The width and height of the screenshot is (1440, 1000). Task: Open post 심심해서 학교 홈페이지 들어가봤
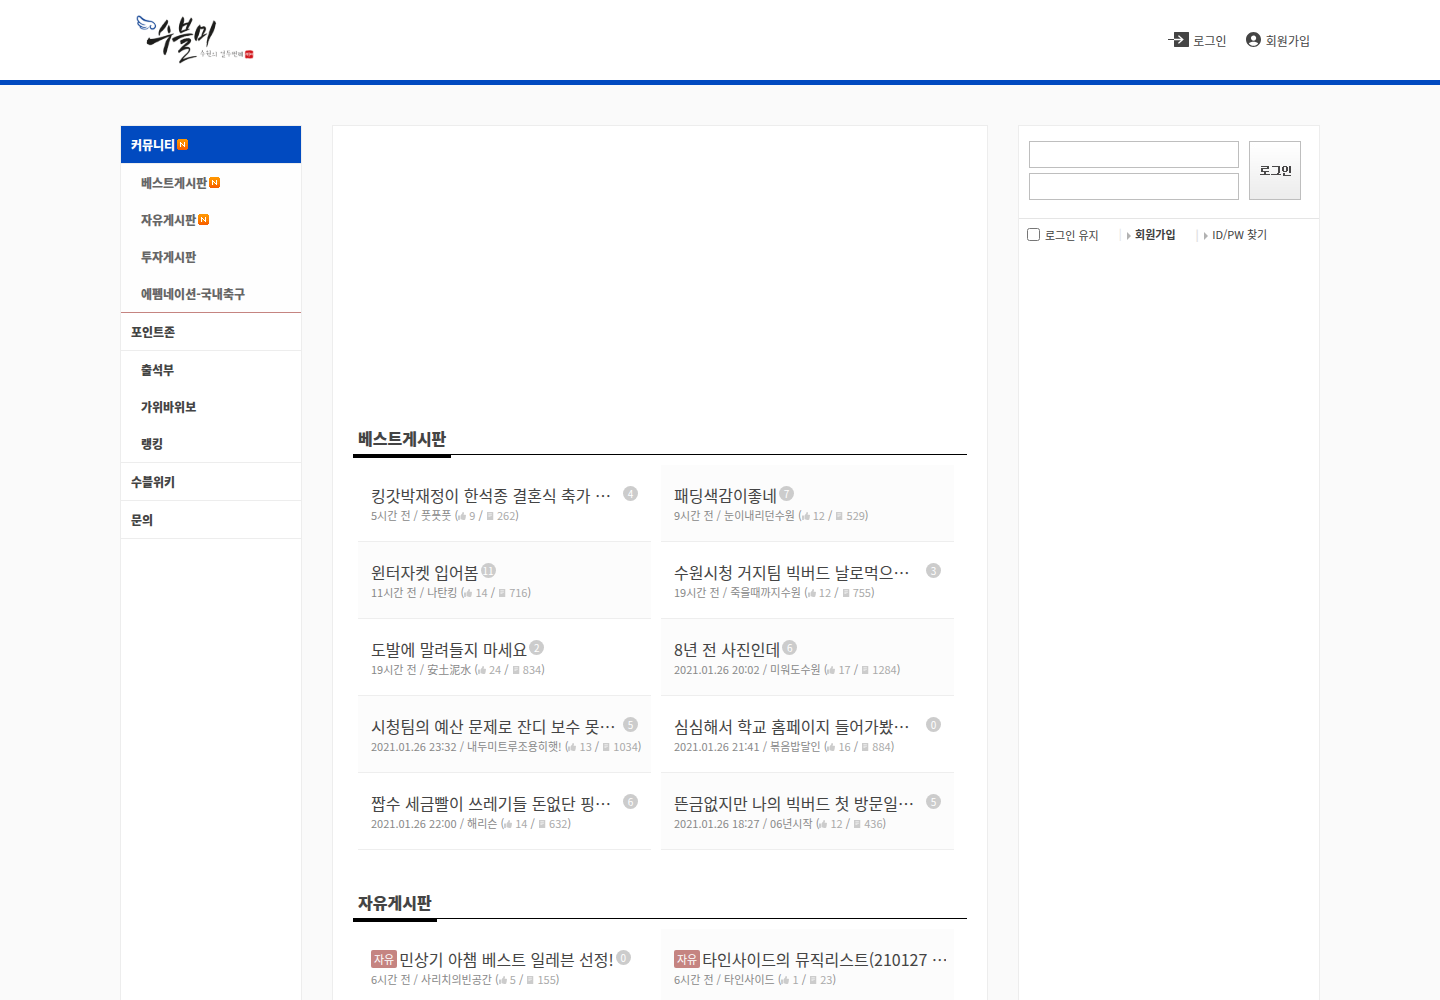click(791, 727)
